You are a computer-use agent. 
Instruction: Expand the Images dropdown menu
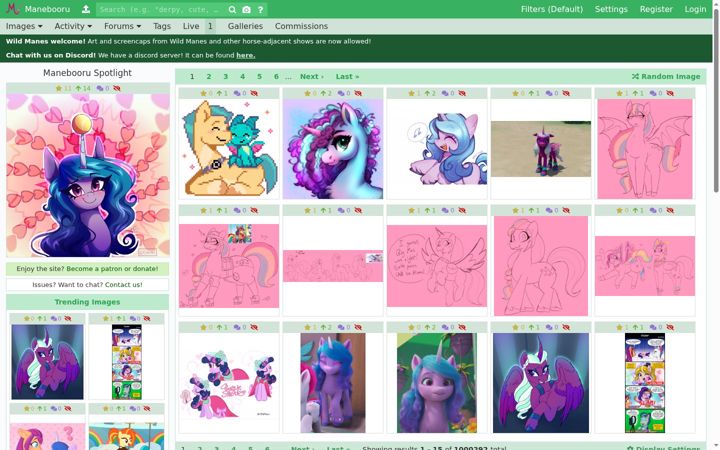click(x=24, y=26)
